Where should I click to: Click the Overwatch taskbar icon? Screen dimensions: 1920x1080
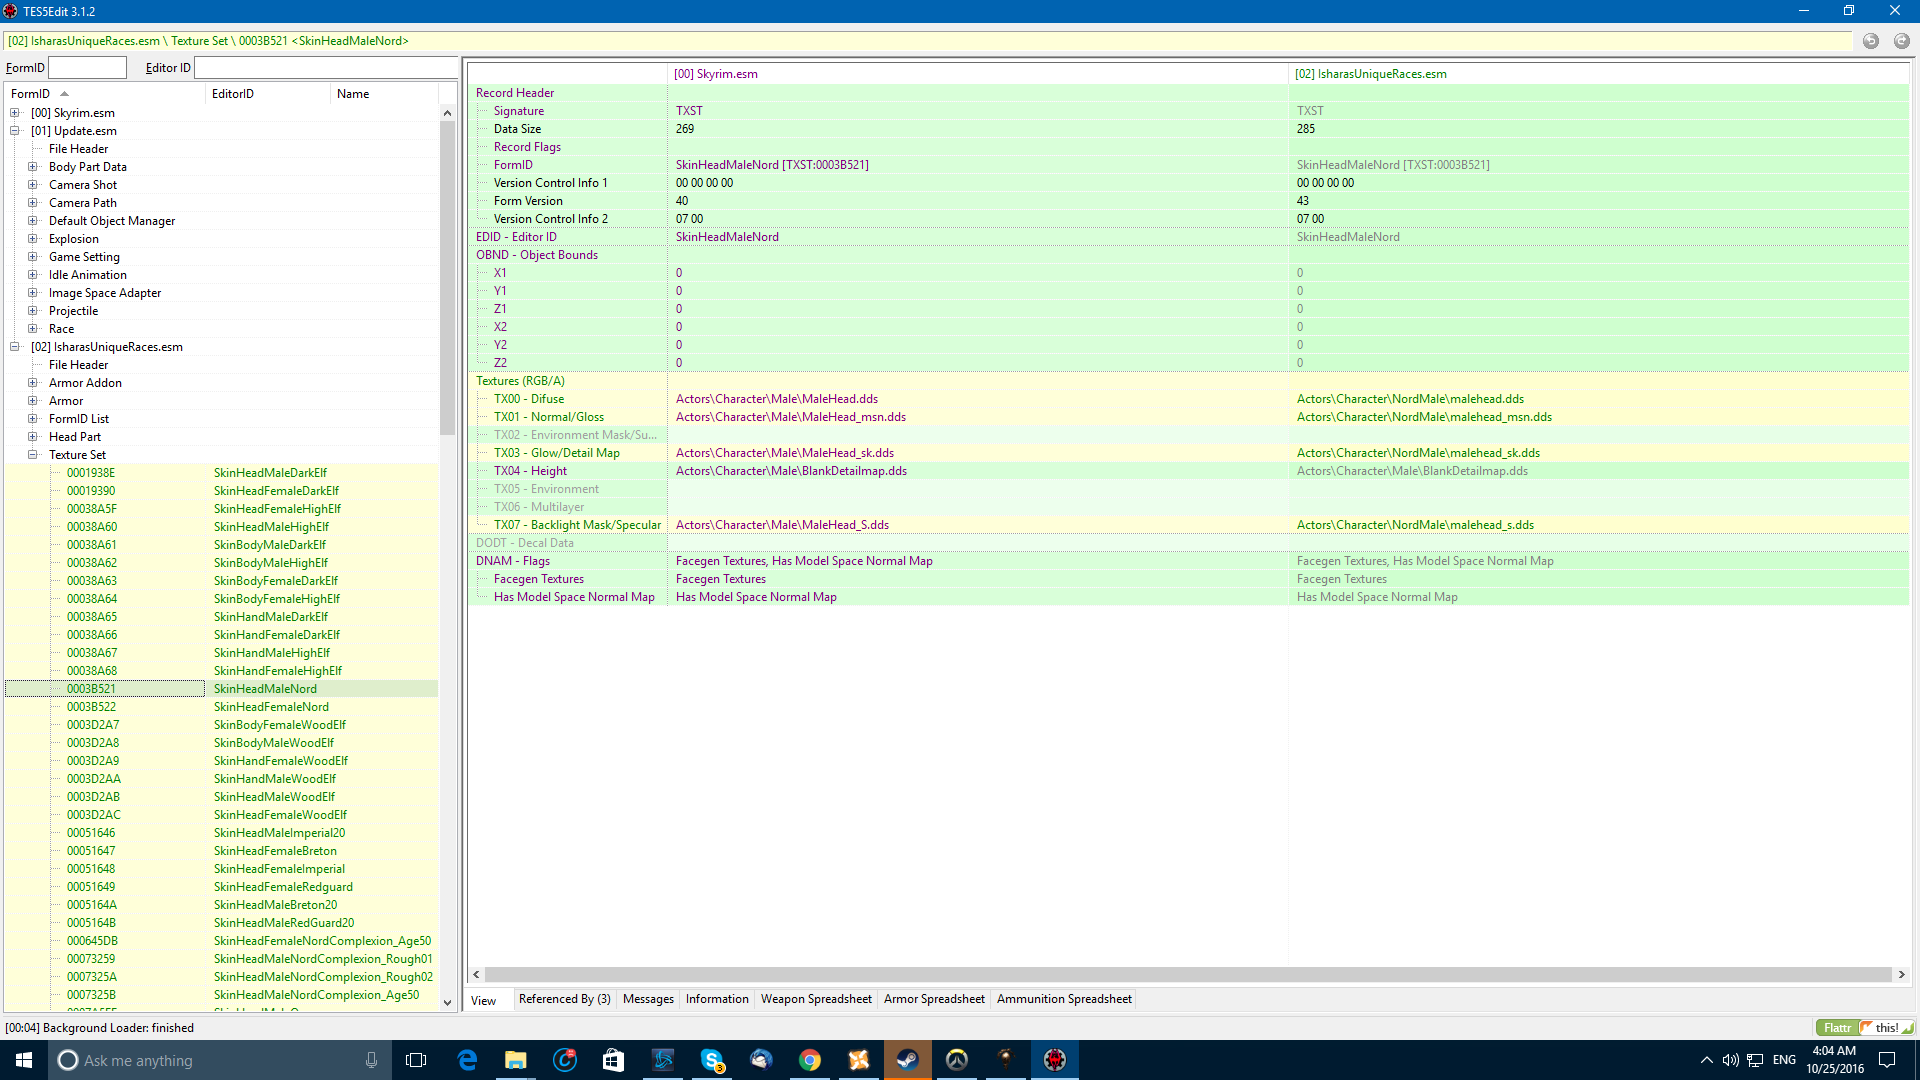[957, 1060]
